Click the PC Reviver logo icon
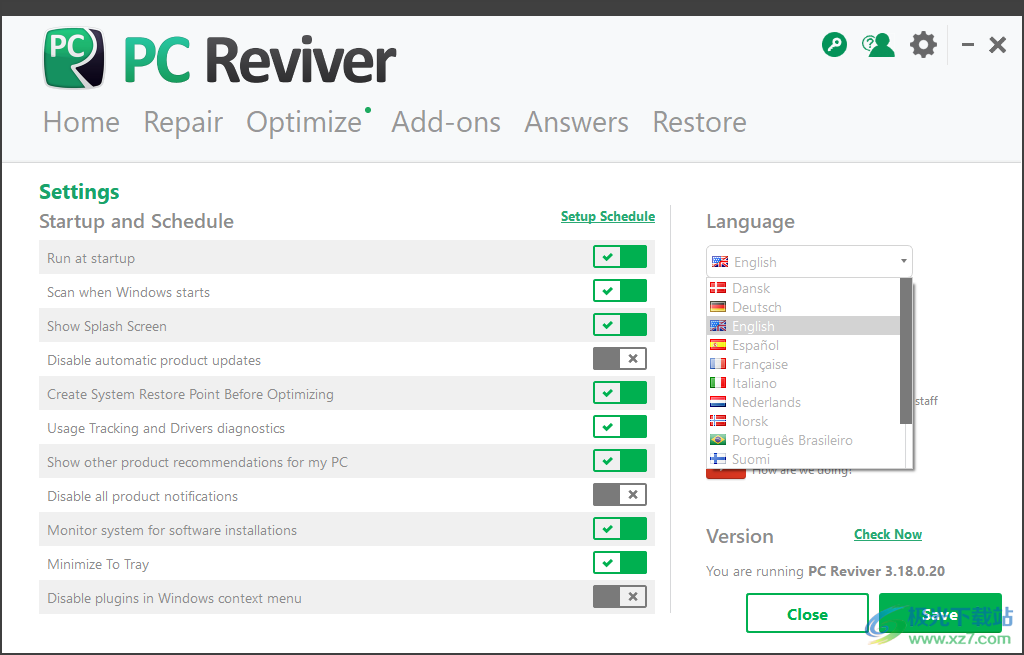This screenshot has height=655, width=1024. pyautogui.click(x=74, y=58)
